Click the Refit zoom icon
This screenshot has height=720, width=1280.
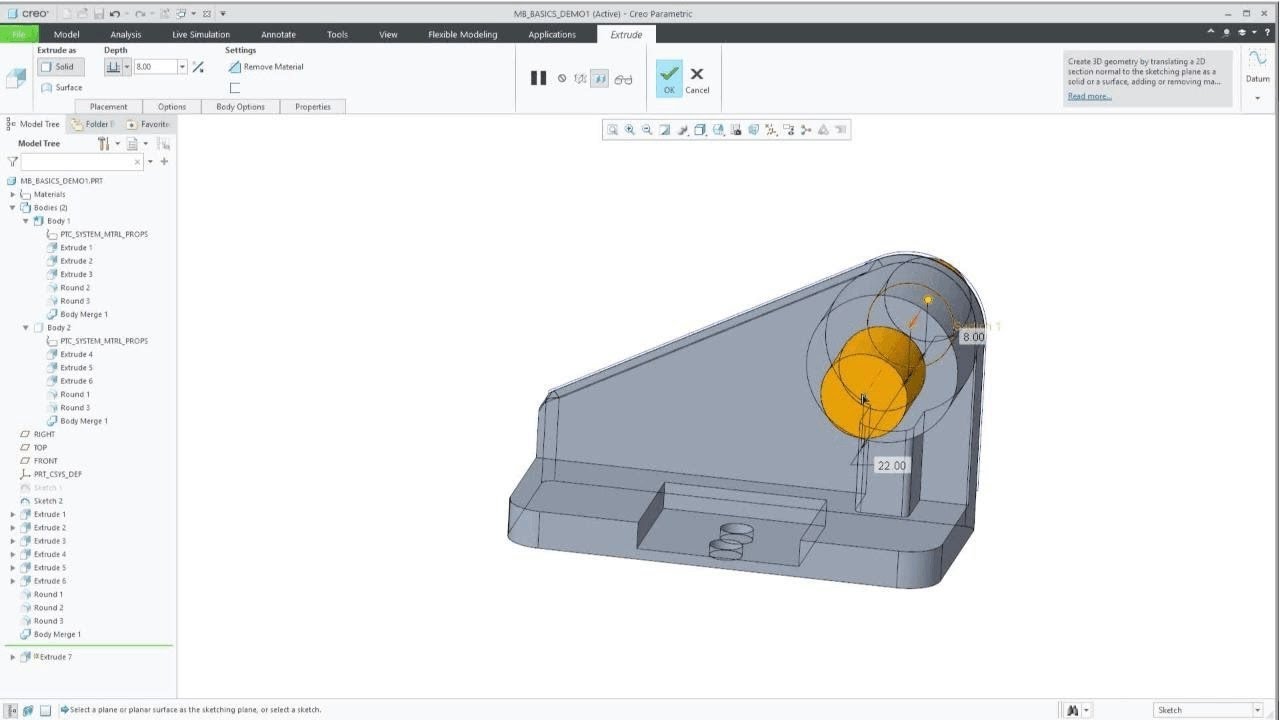click(x=613, y=129)
